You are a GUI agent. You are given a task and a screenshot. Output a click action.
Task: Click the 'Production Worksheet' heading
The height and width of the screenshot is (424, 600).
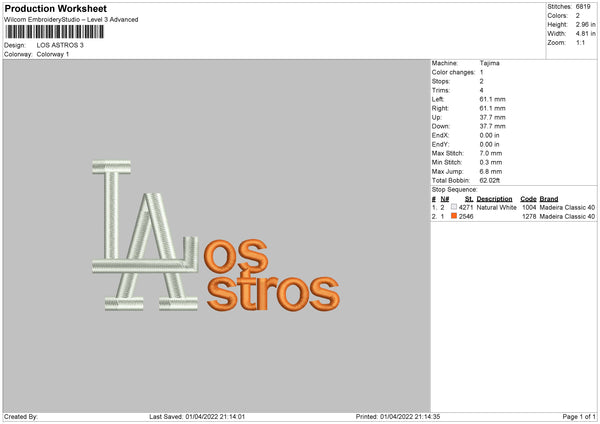tap(55, 8)
